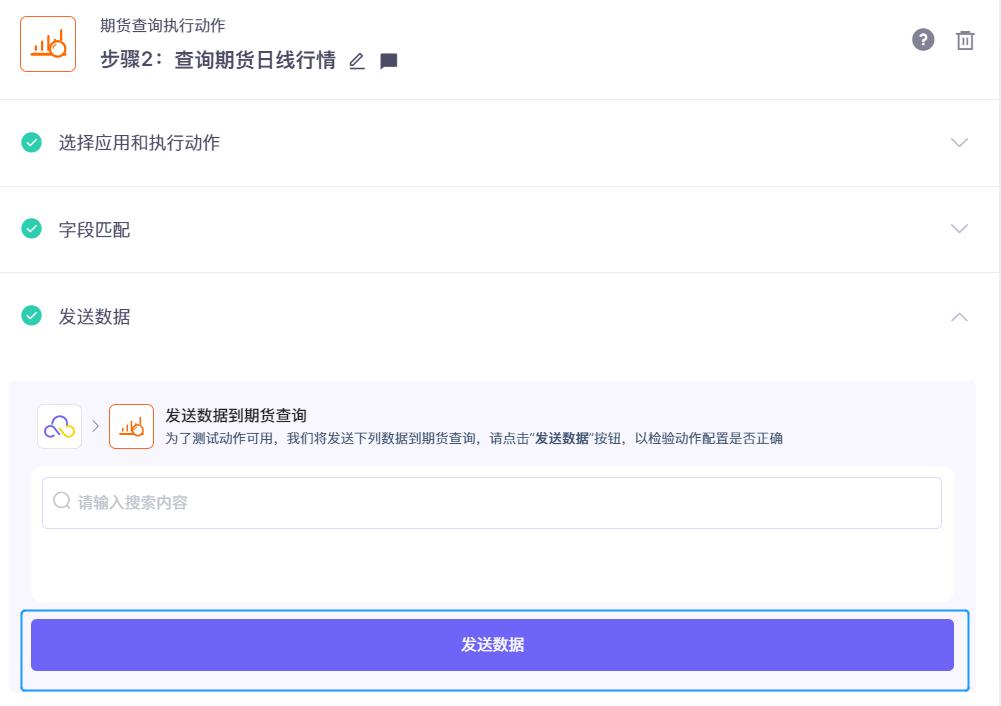Click the pencil icon to rename step 2
This screenshot has height=706, width=1001.
coord(357,61)
